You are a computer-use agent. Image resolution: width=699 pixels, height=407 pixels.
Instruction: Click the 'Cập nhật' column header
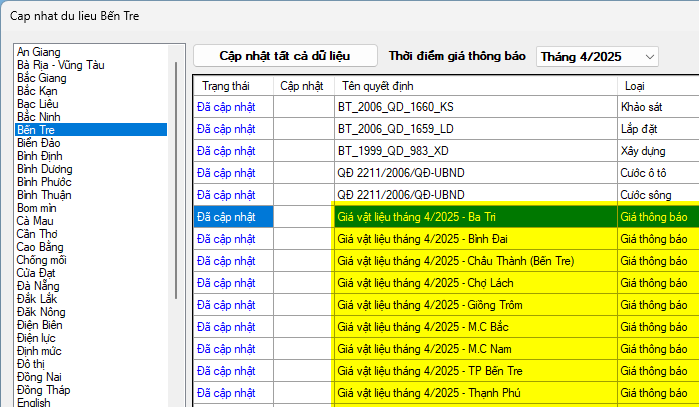[304, 86]
